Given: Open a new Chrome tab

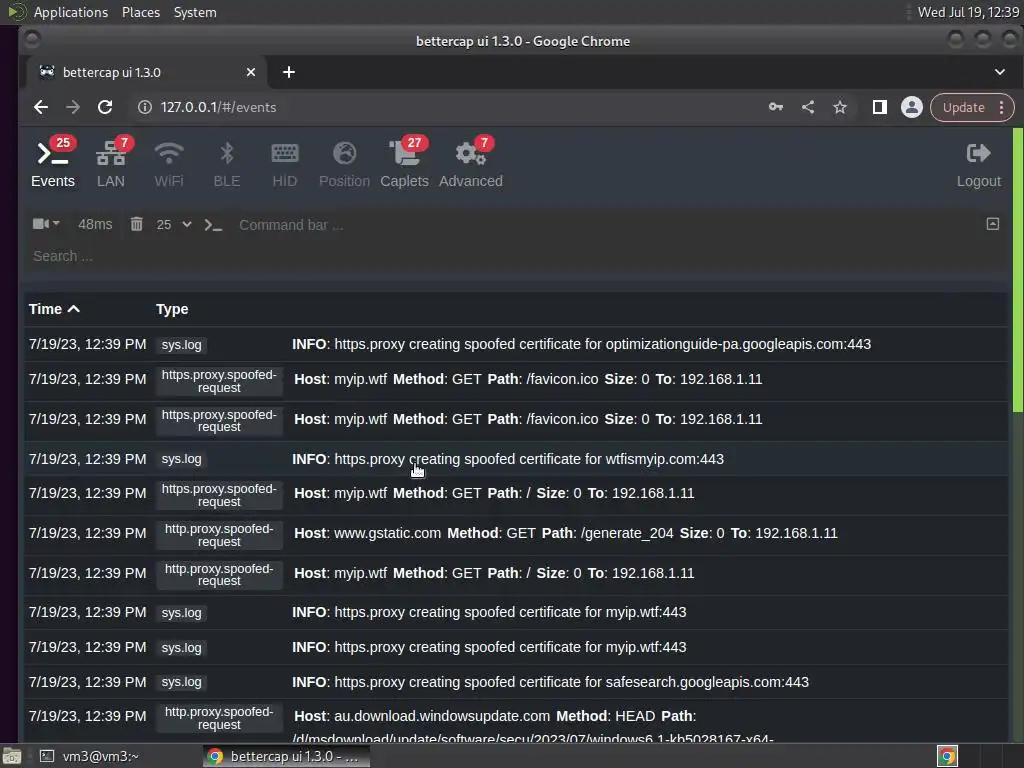Looking at the screenshot, I should pyautogui.click(x=289, y=72).
